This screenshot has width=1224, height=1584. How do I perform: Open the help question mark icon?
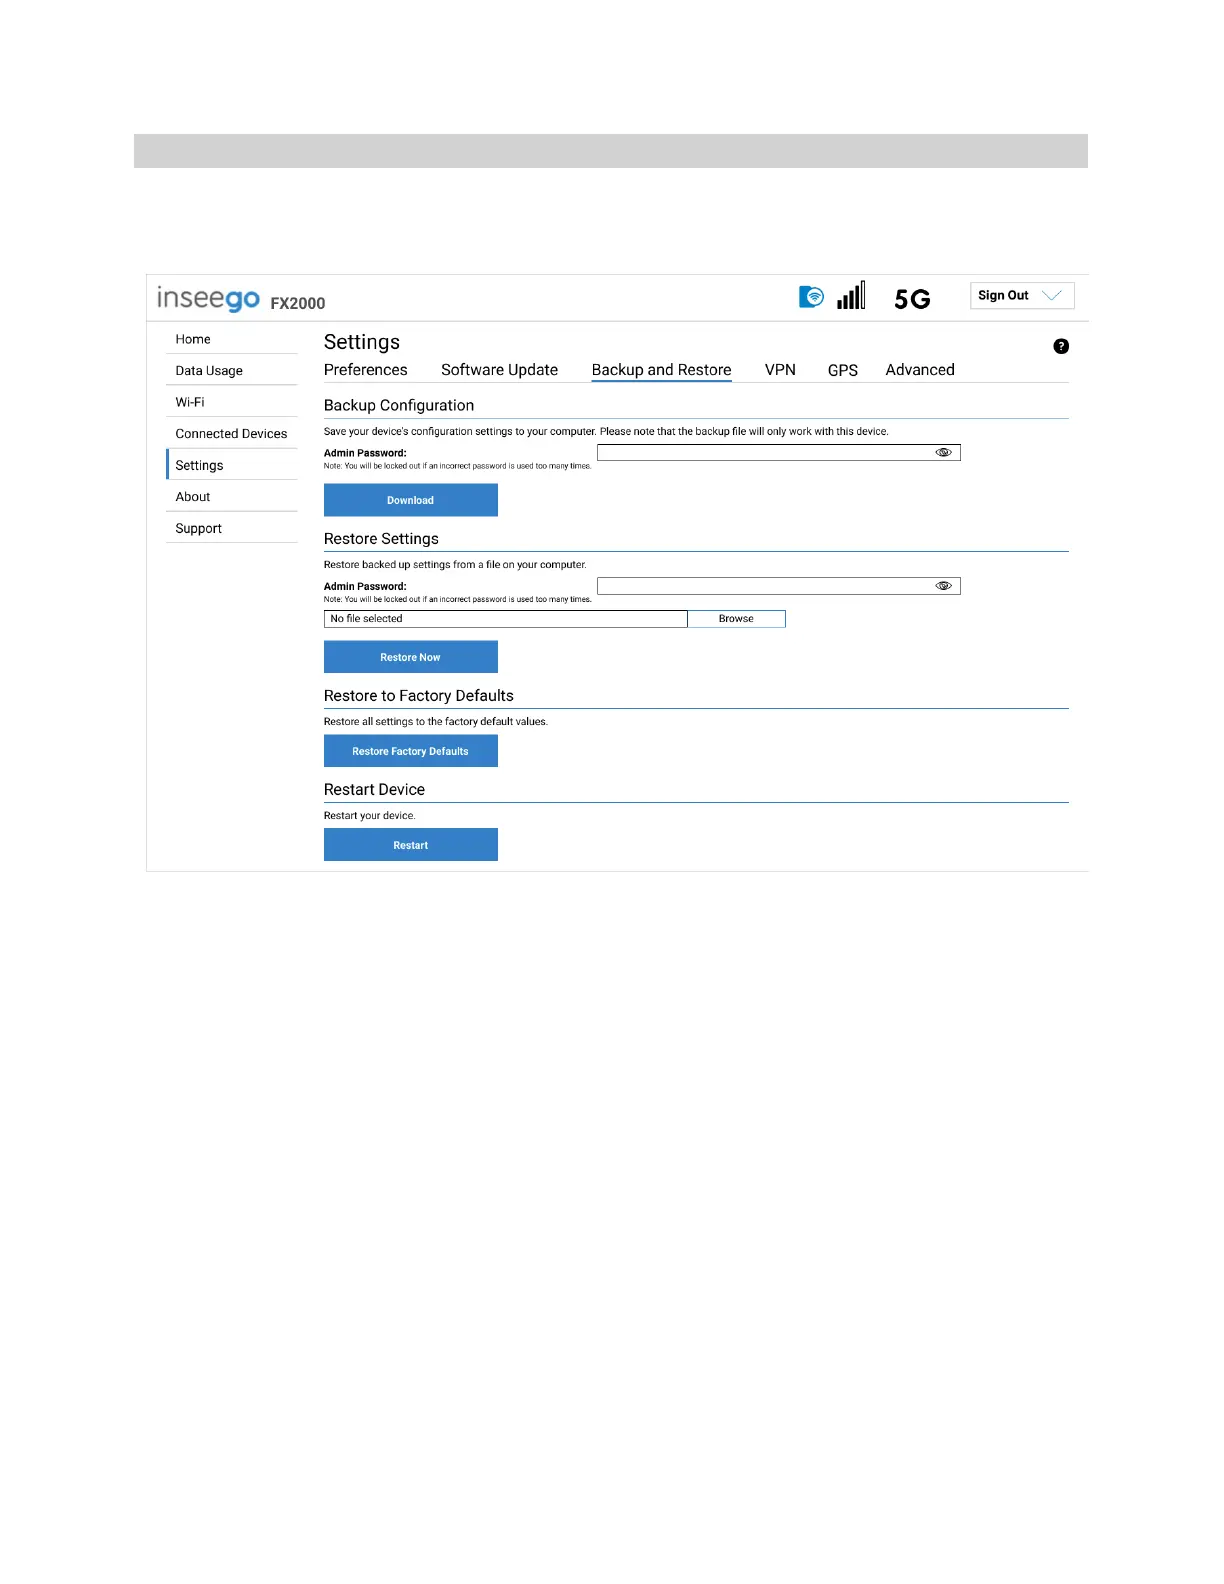[x=1061, y=346]
